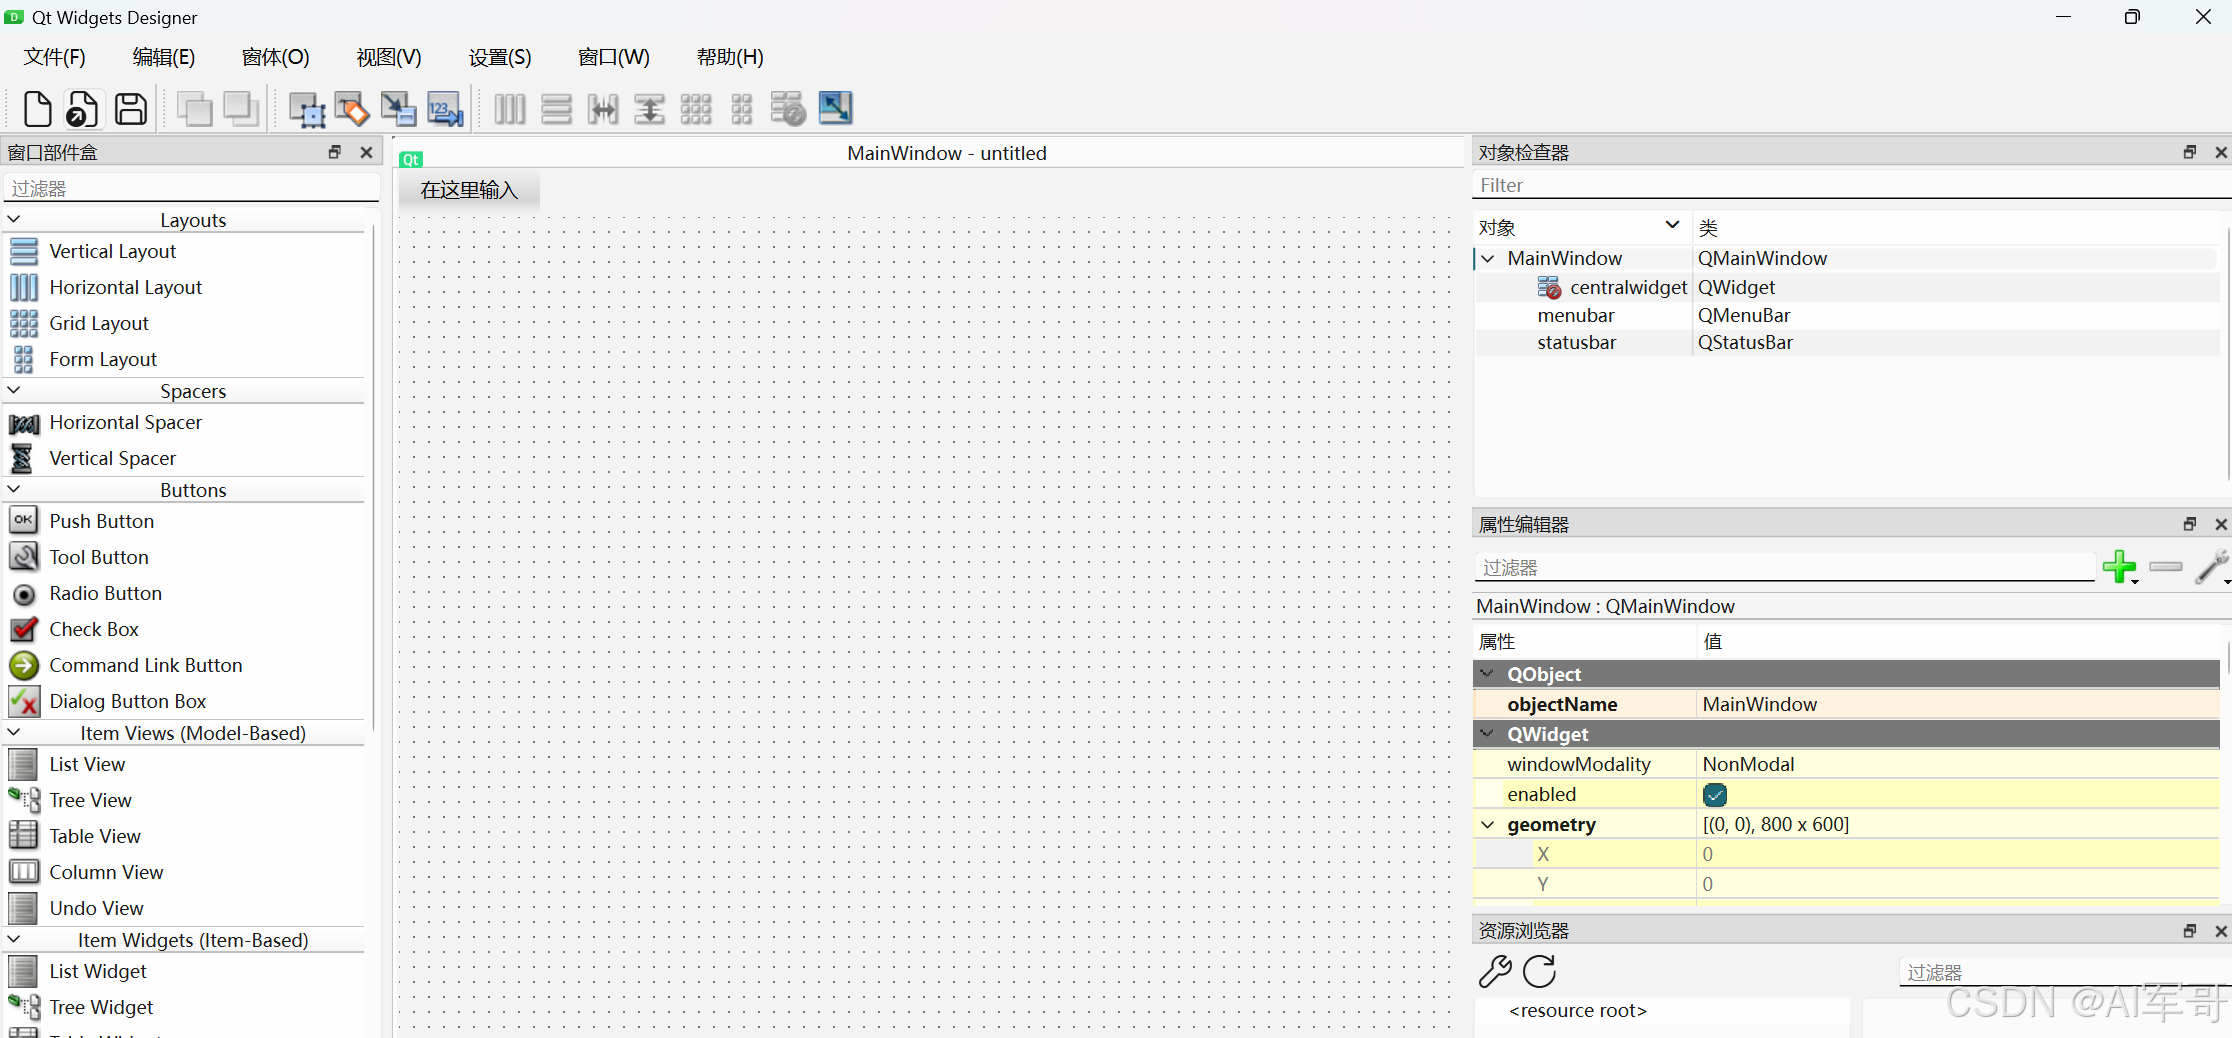
Task: Collapse the Layouts category
Action: 14,219
